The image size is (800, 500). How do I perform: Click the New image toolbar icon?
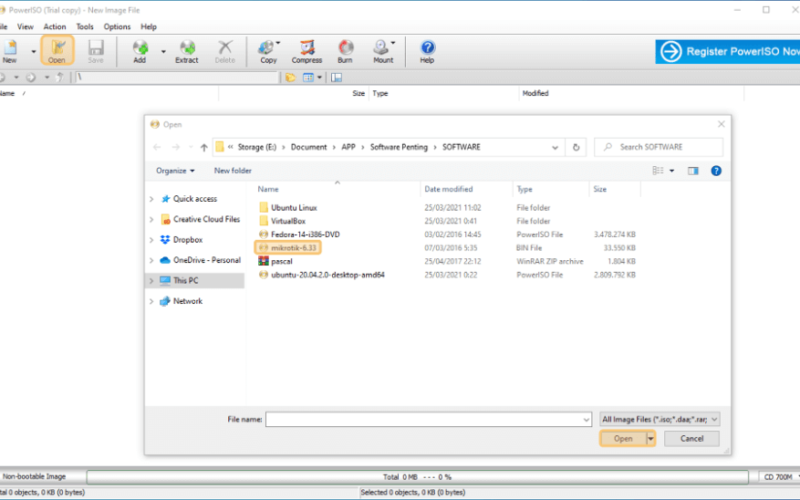pos(10,52)
